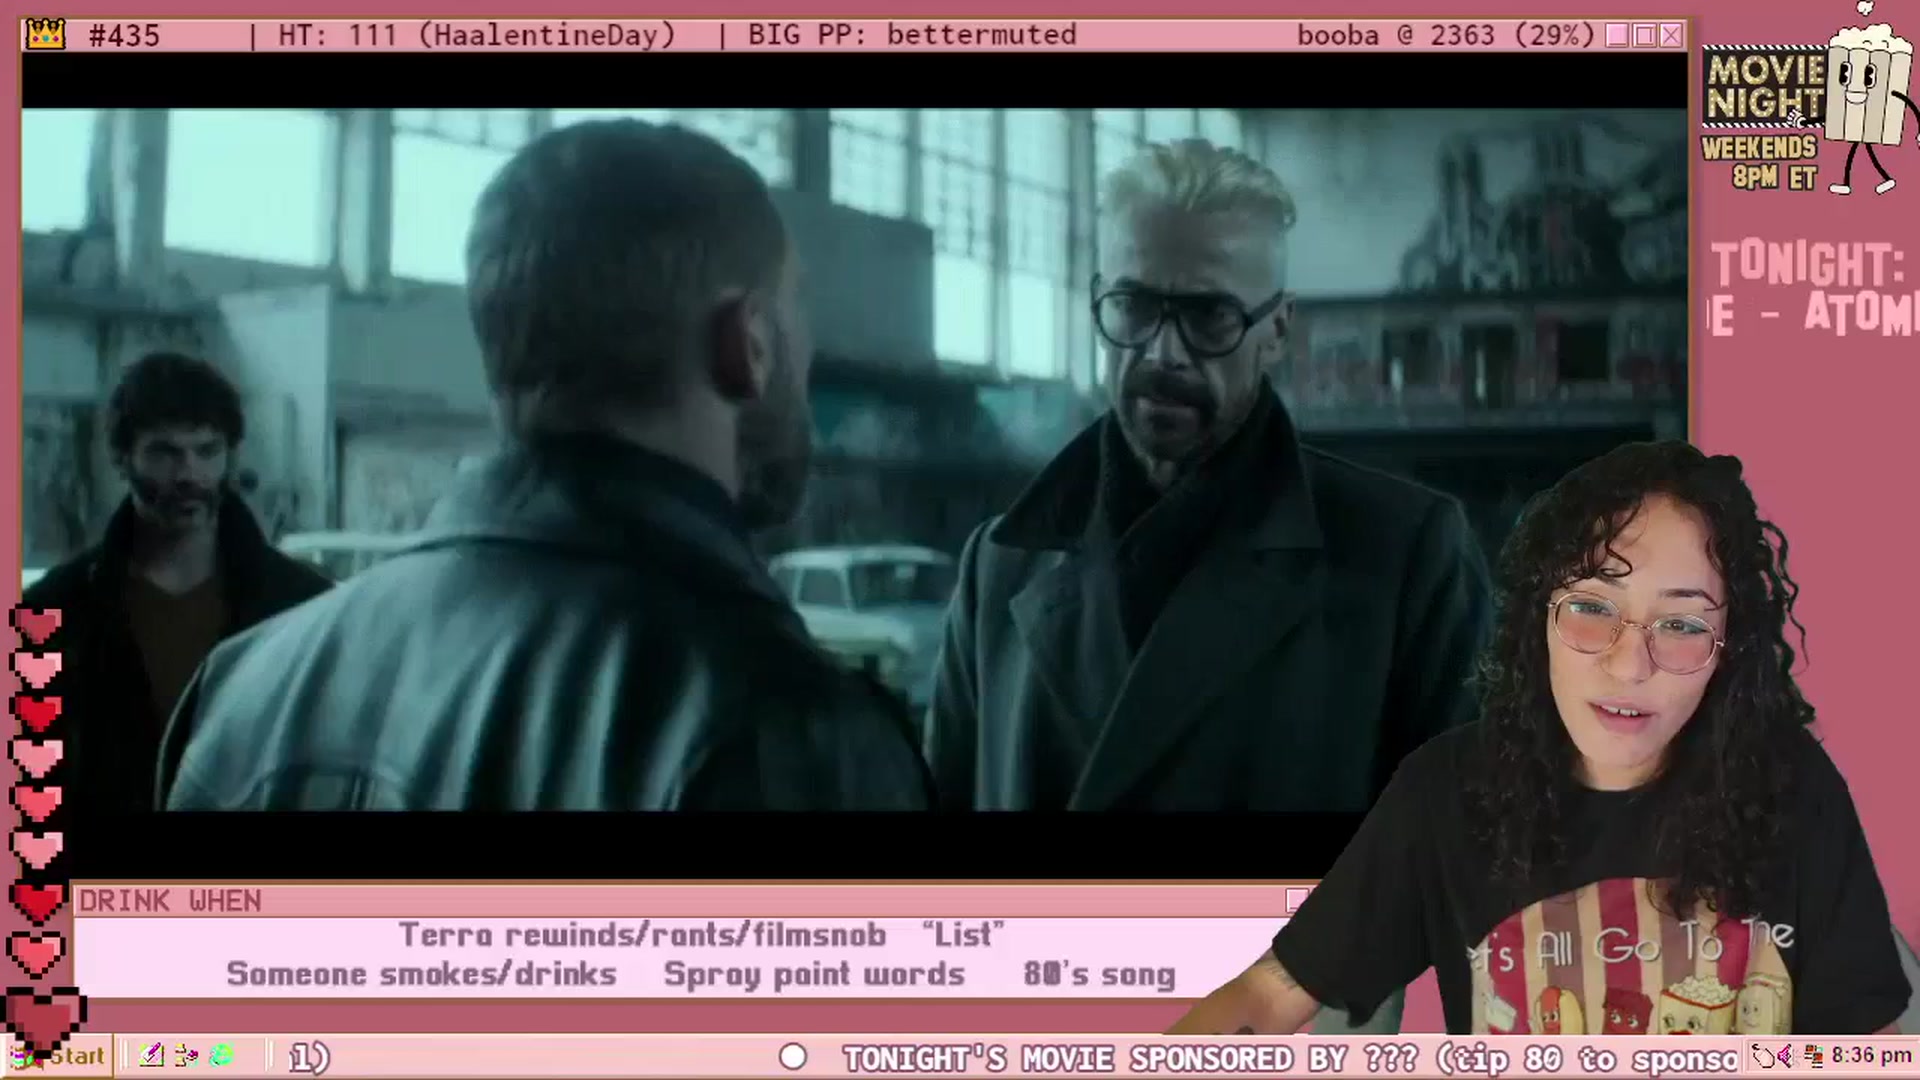1920x1080 pixels.
Task: Open the middle quick-launch icon beside the pencil icon
Action: coord(186,1055)
